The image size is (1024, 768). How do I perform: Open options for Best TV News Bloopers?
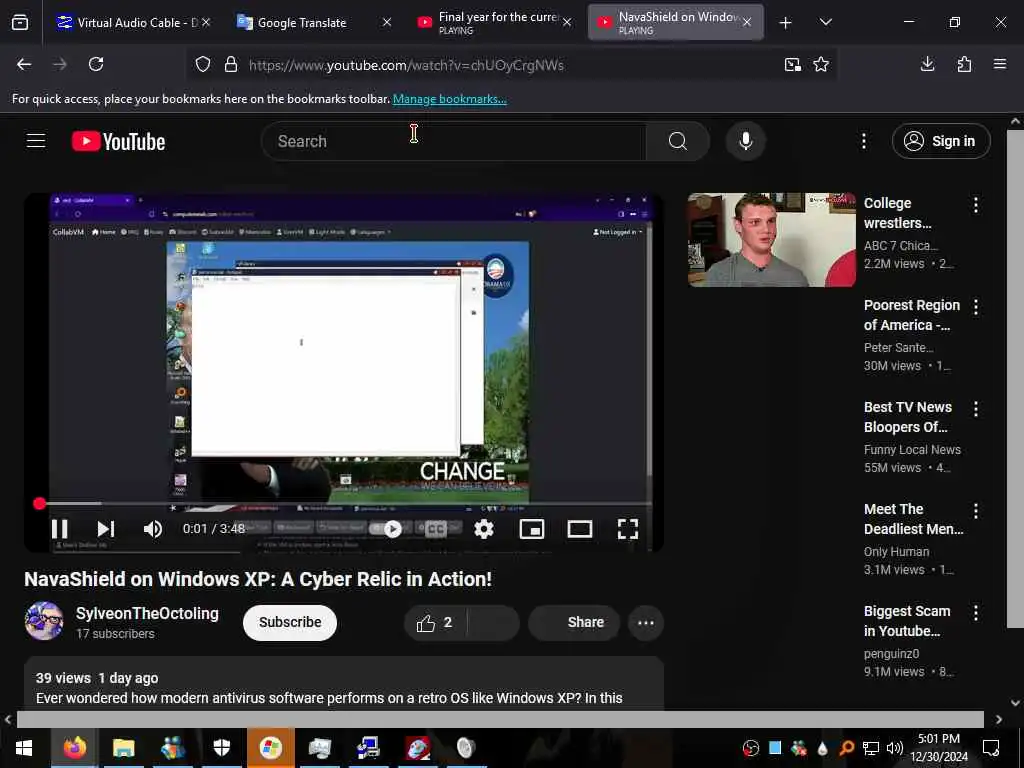tap(976, 409)
